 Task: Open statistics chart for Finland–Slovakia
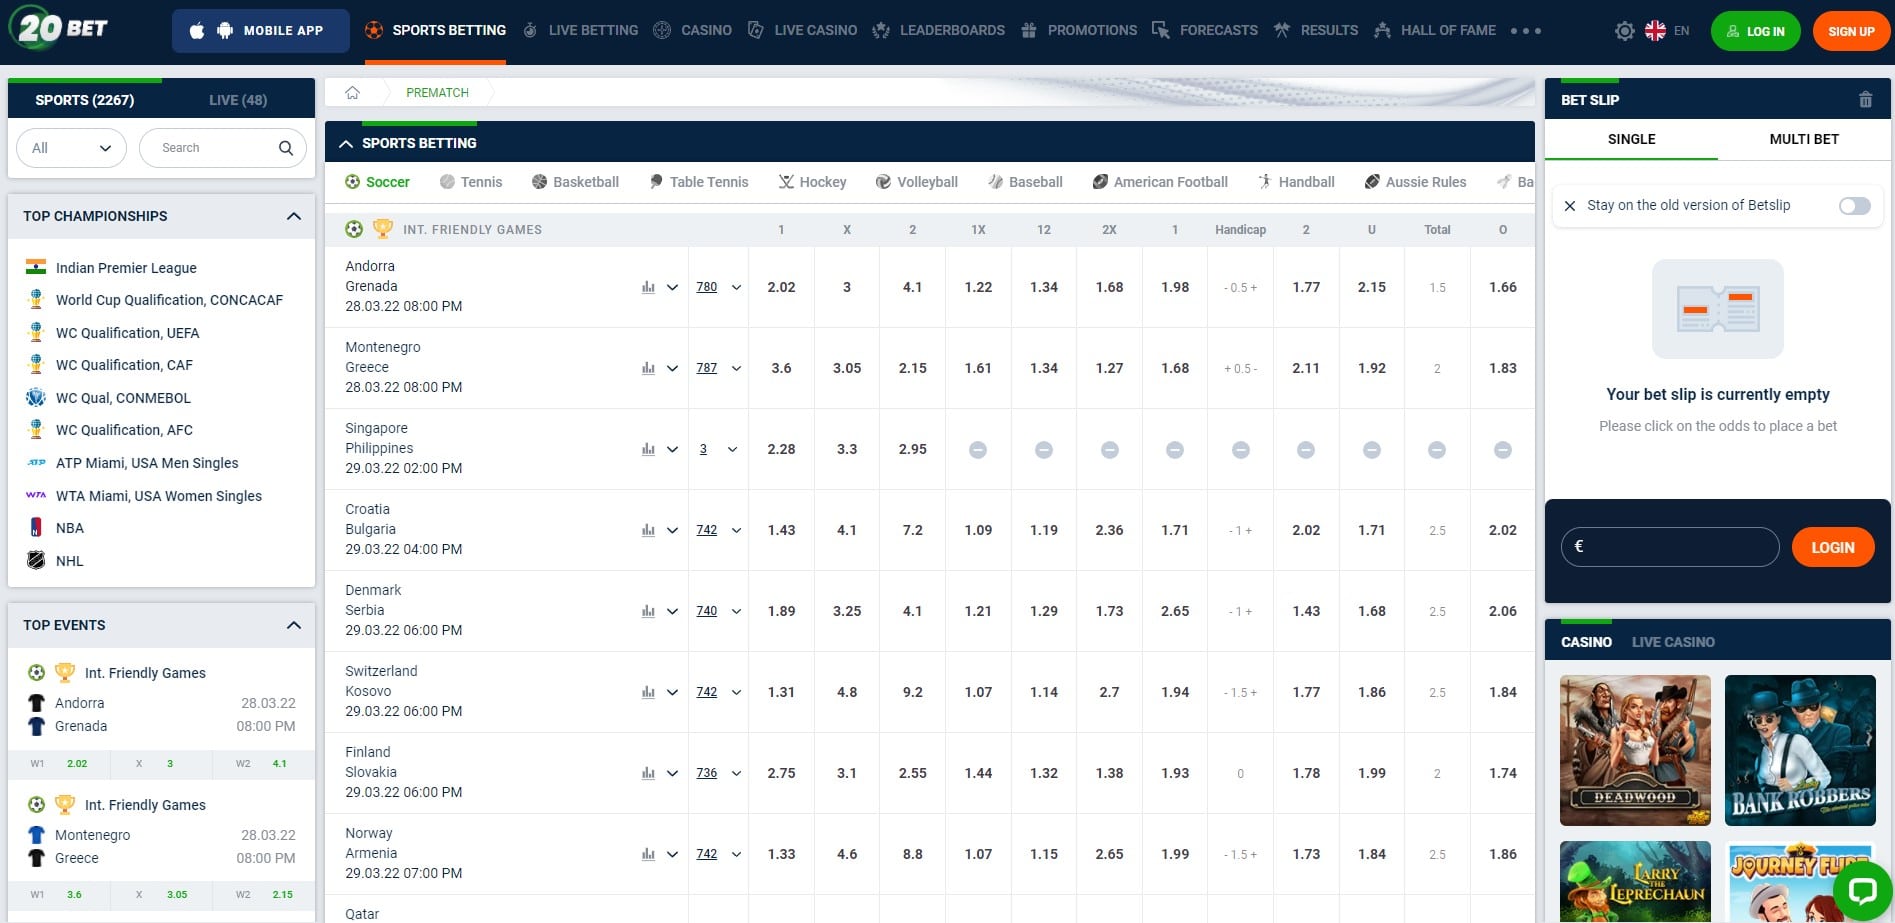tap(648, 773)
